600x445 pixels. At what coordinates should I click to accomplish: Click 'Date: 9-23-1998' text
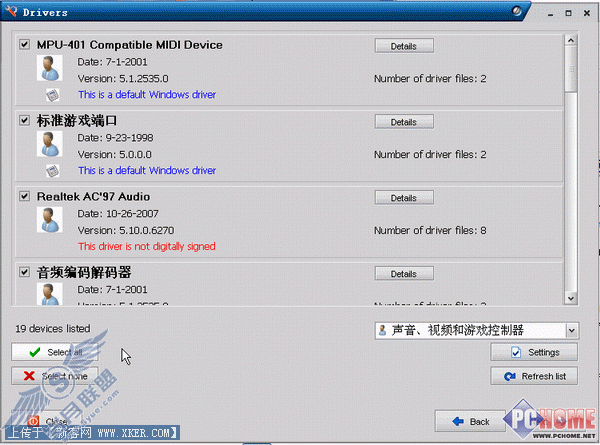point(115,138)
